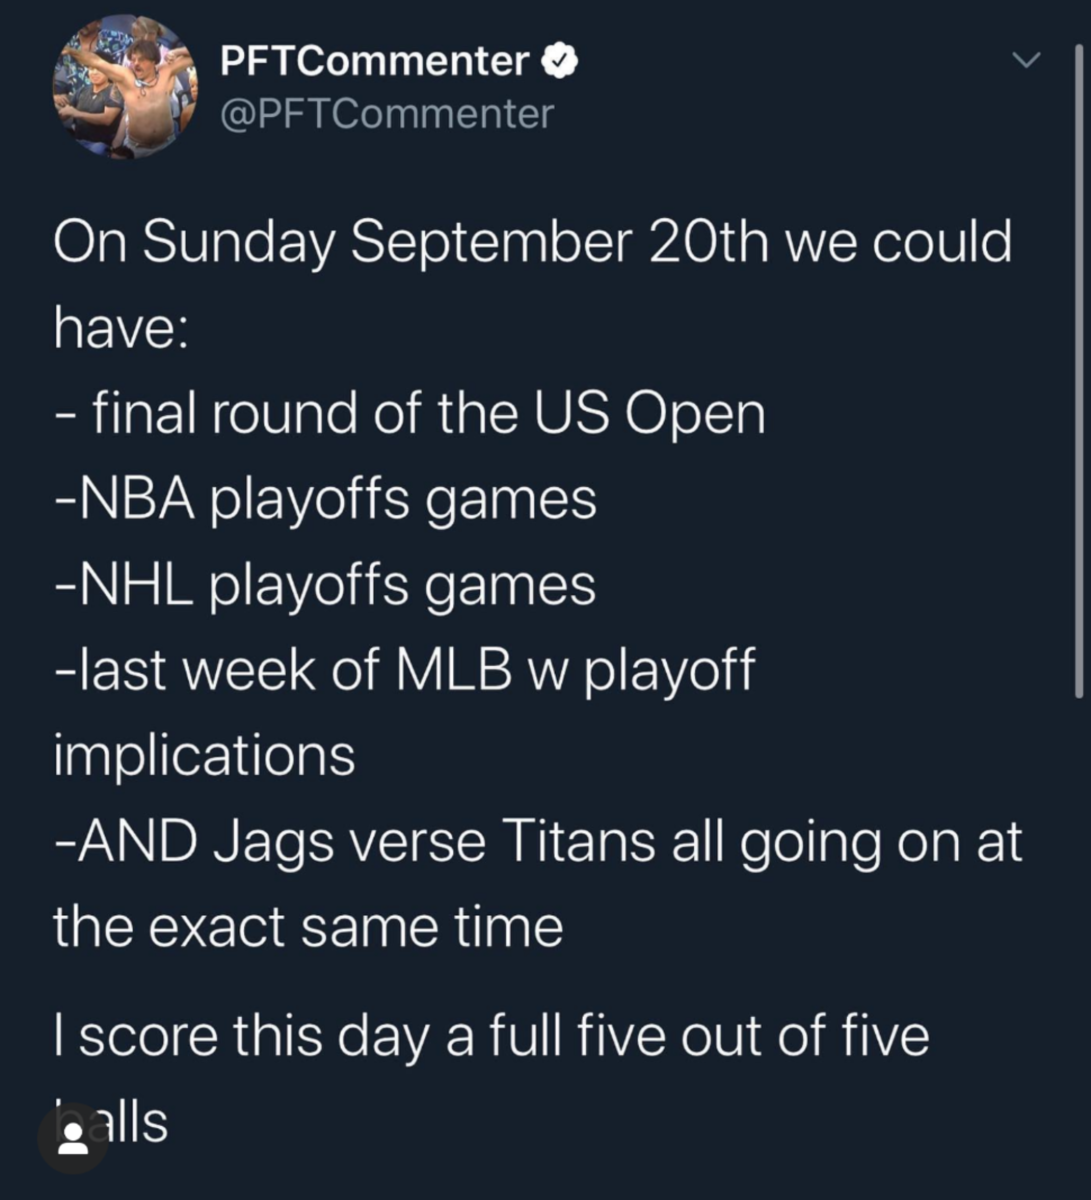The image size is (1091, 1200).
Task: Click the "I score this day" sentence
Action: click(491, 1035)
